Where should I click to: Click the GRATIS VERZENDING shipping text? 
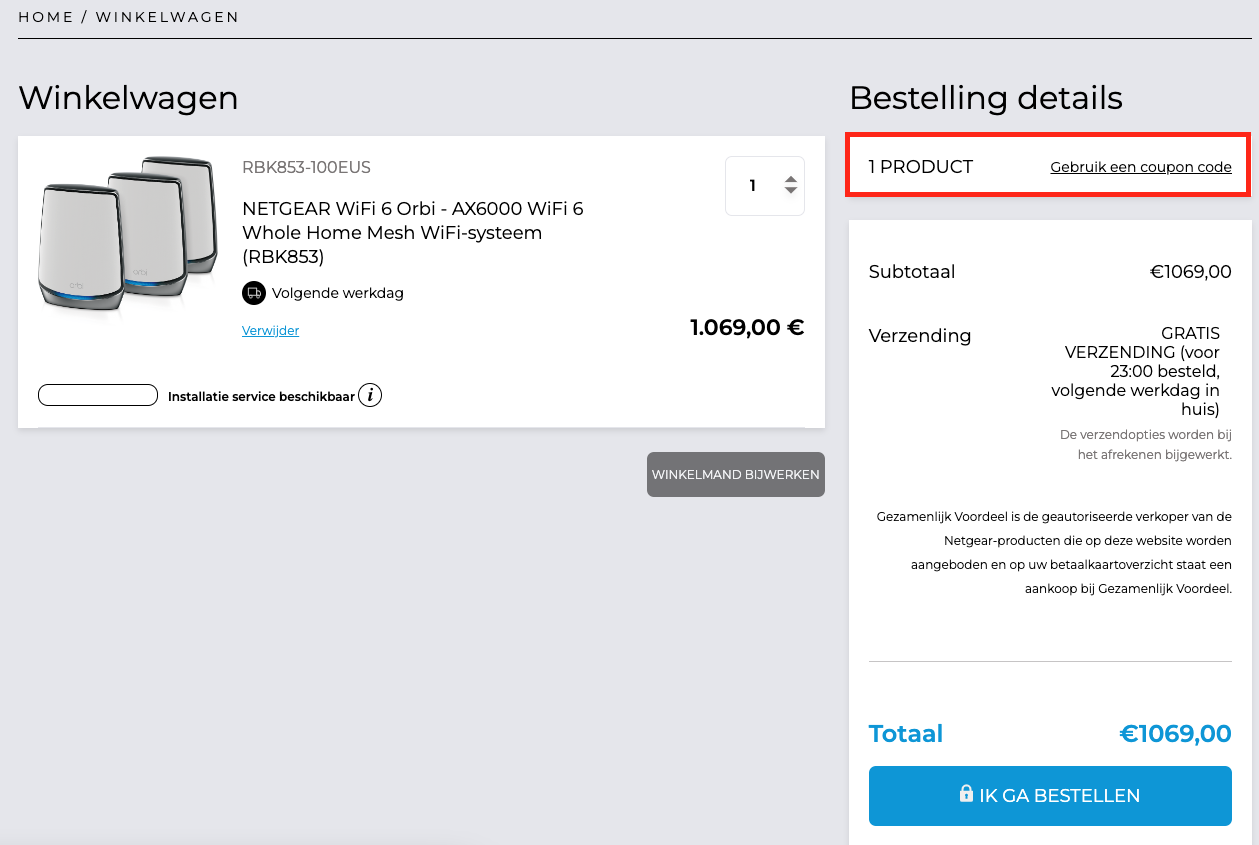click(1136, 371)
